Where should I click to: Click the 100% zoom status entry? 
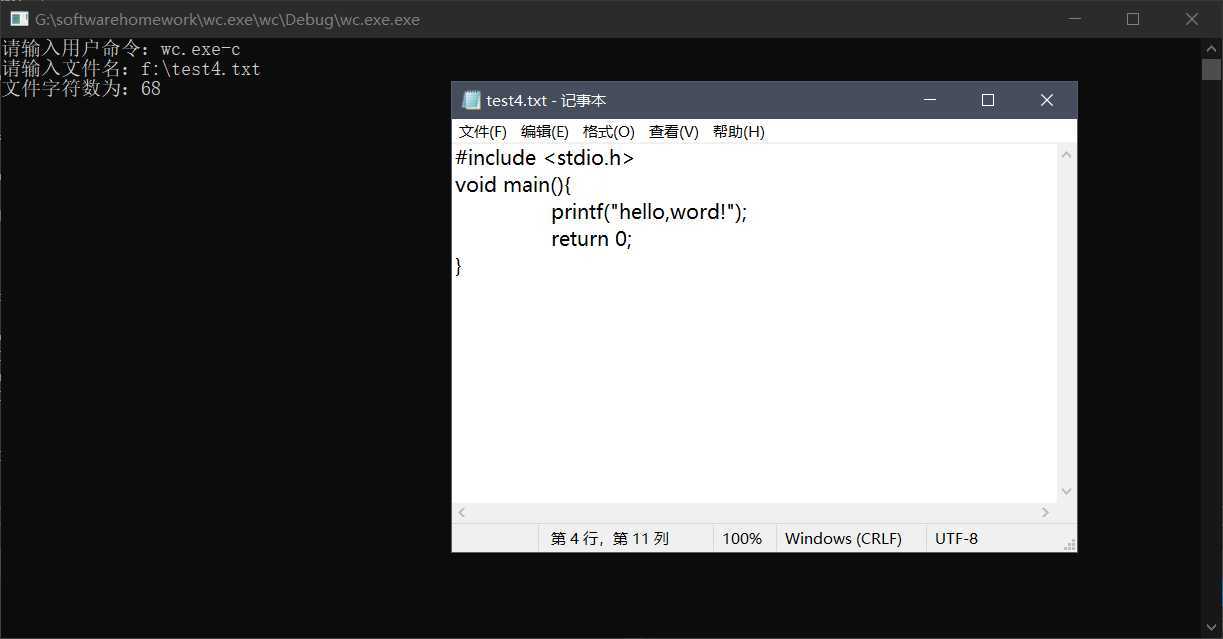742,538
